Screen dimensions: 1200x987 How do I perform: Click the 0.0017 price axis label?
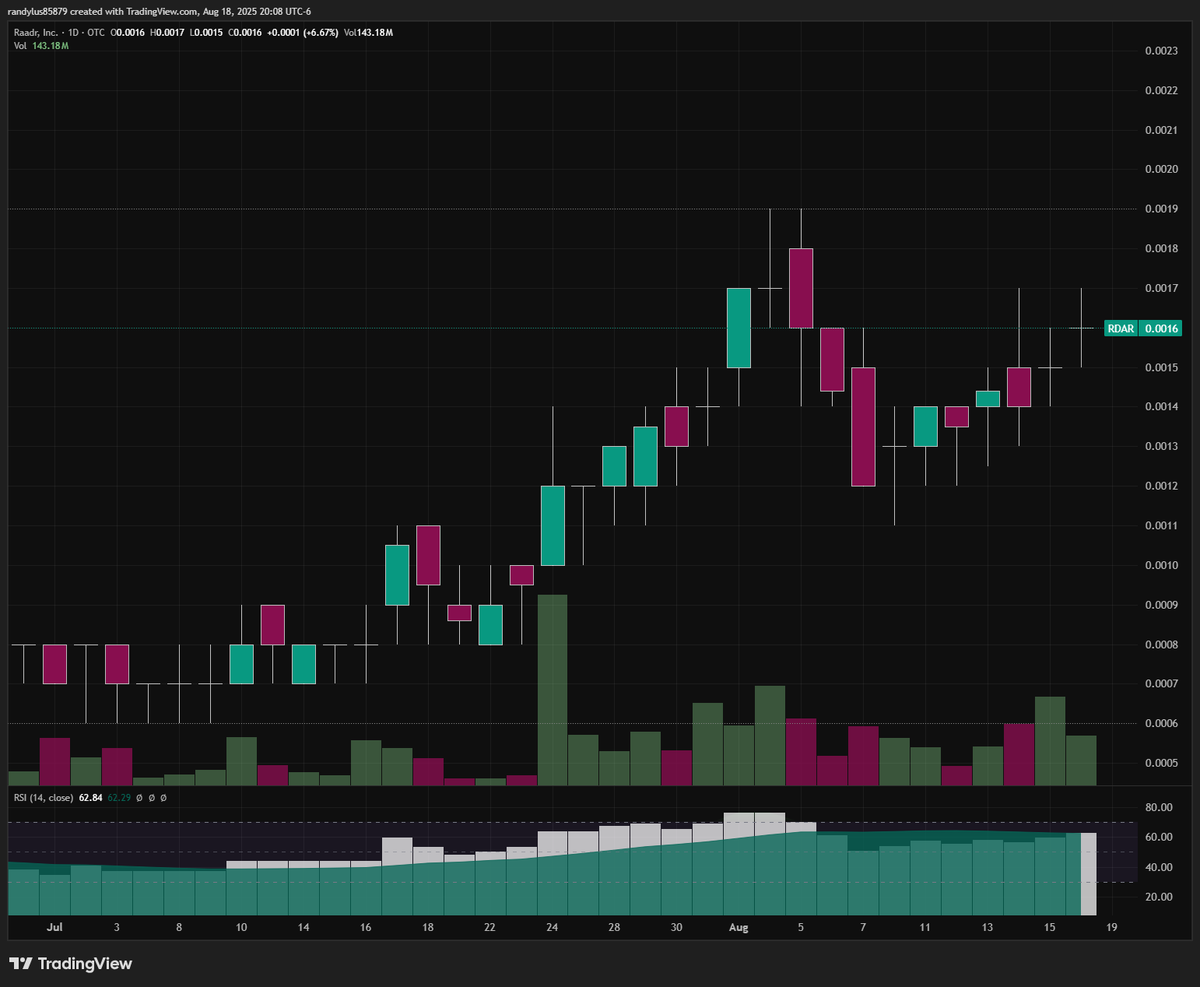[x=1160, y=288]
